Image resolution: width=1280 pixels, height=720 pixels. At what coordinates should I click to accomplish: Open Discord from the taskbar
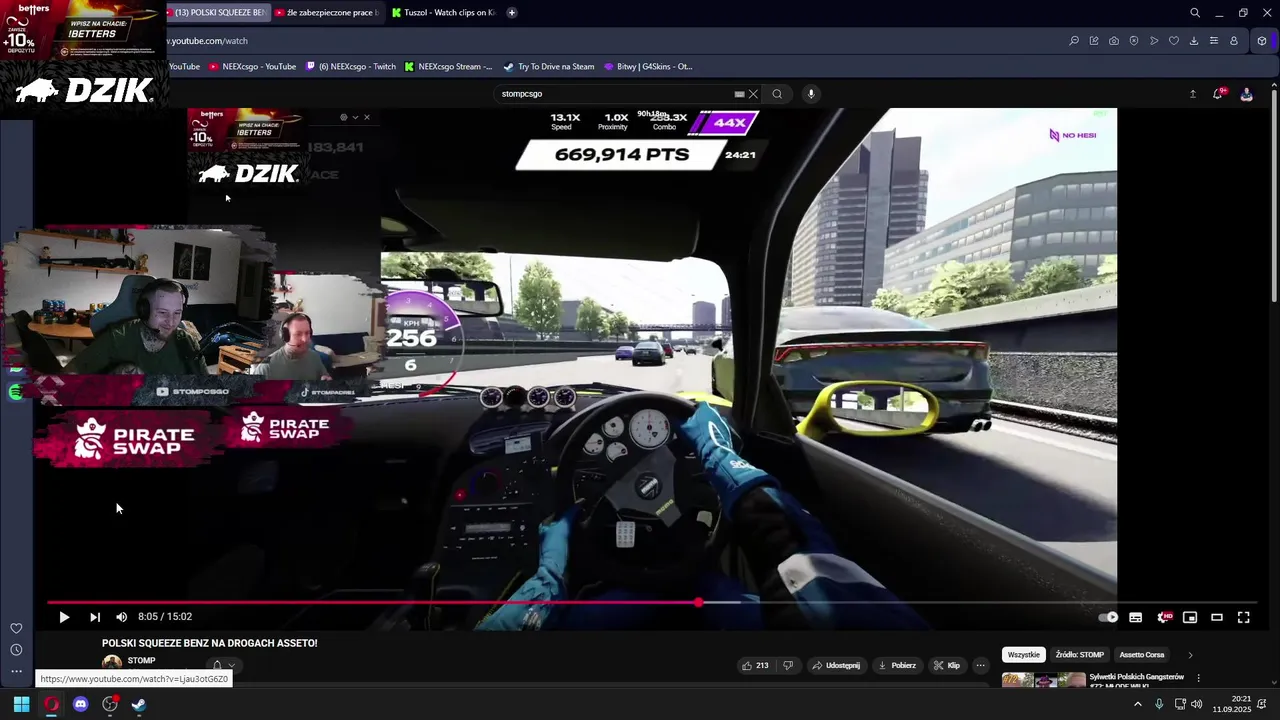click(81, 704)
